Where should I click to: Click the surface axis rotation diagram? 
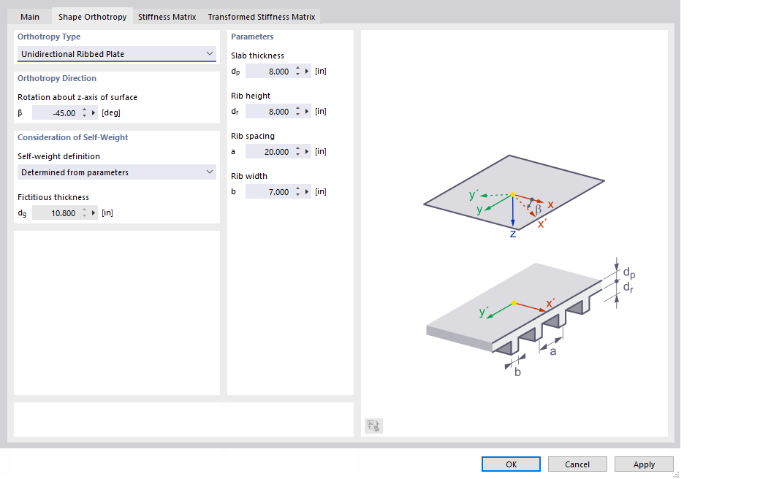[x=514, y=196]
